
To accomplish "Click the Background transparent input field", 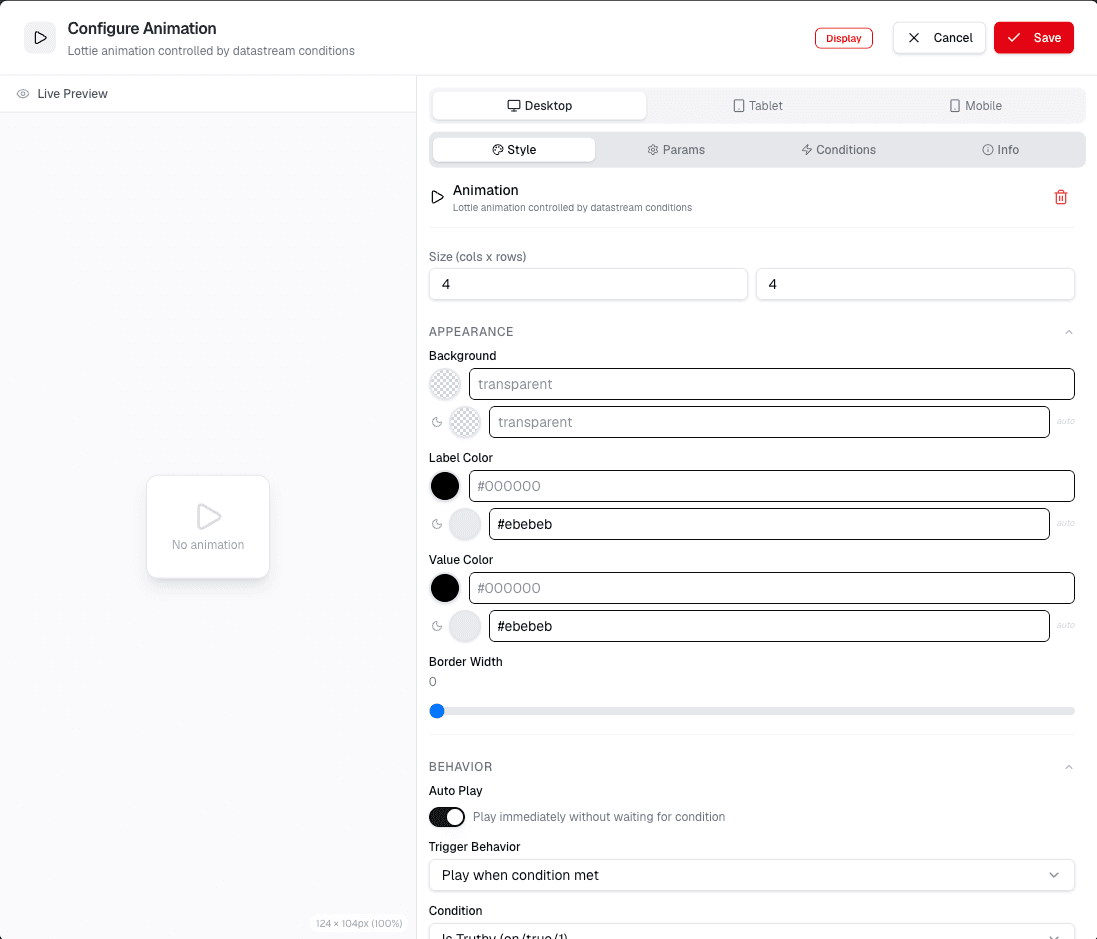I will [772, 384].
